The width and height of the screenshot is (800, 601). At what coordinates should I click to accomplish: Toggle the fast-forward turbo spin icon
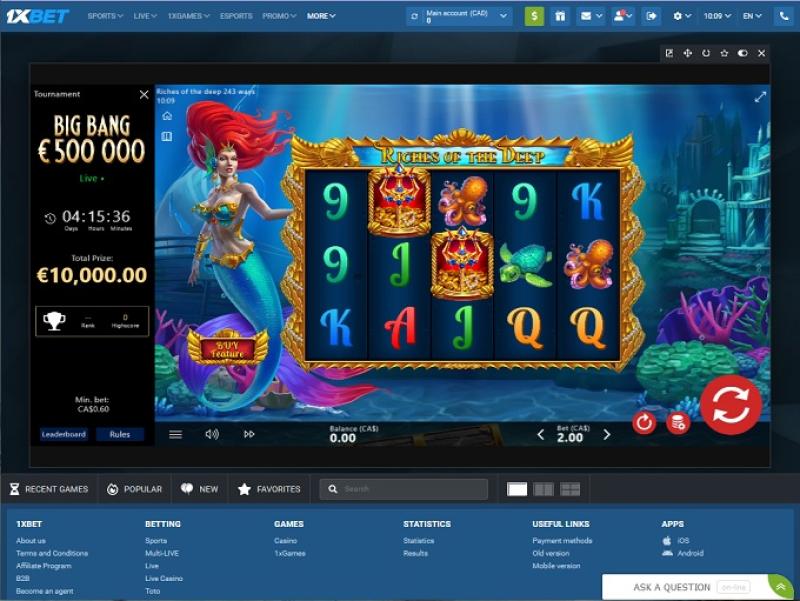point(249,434)
